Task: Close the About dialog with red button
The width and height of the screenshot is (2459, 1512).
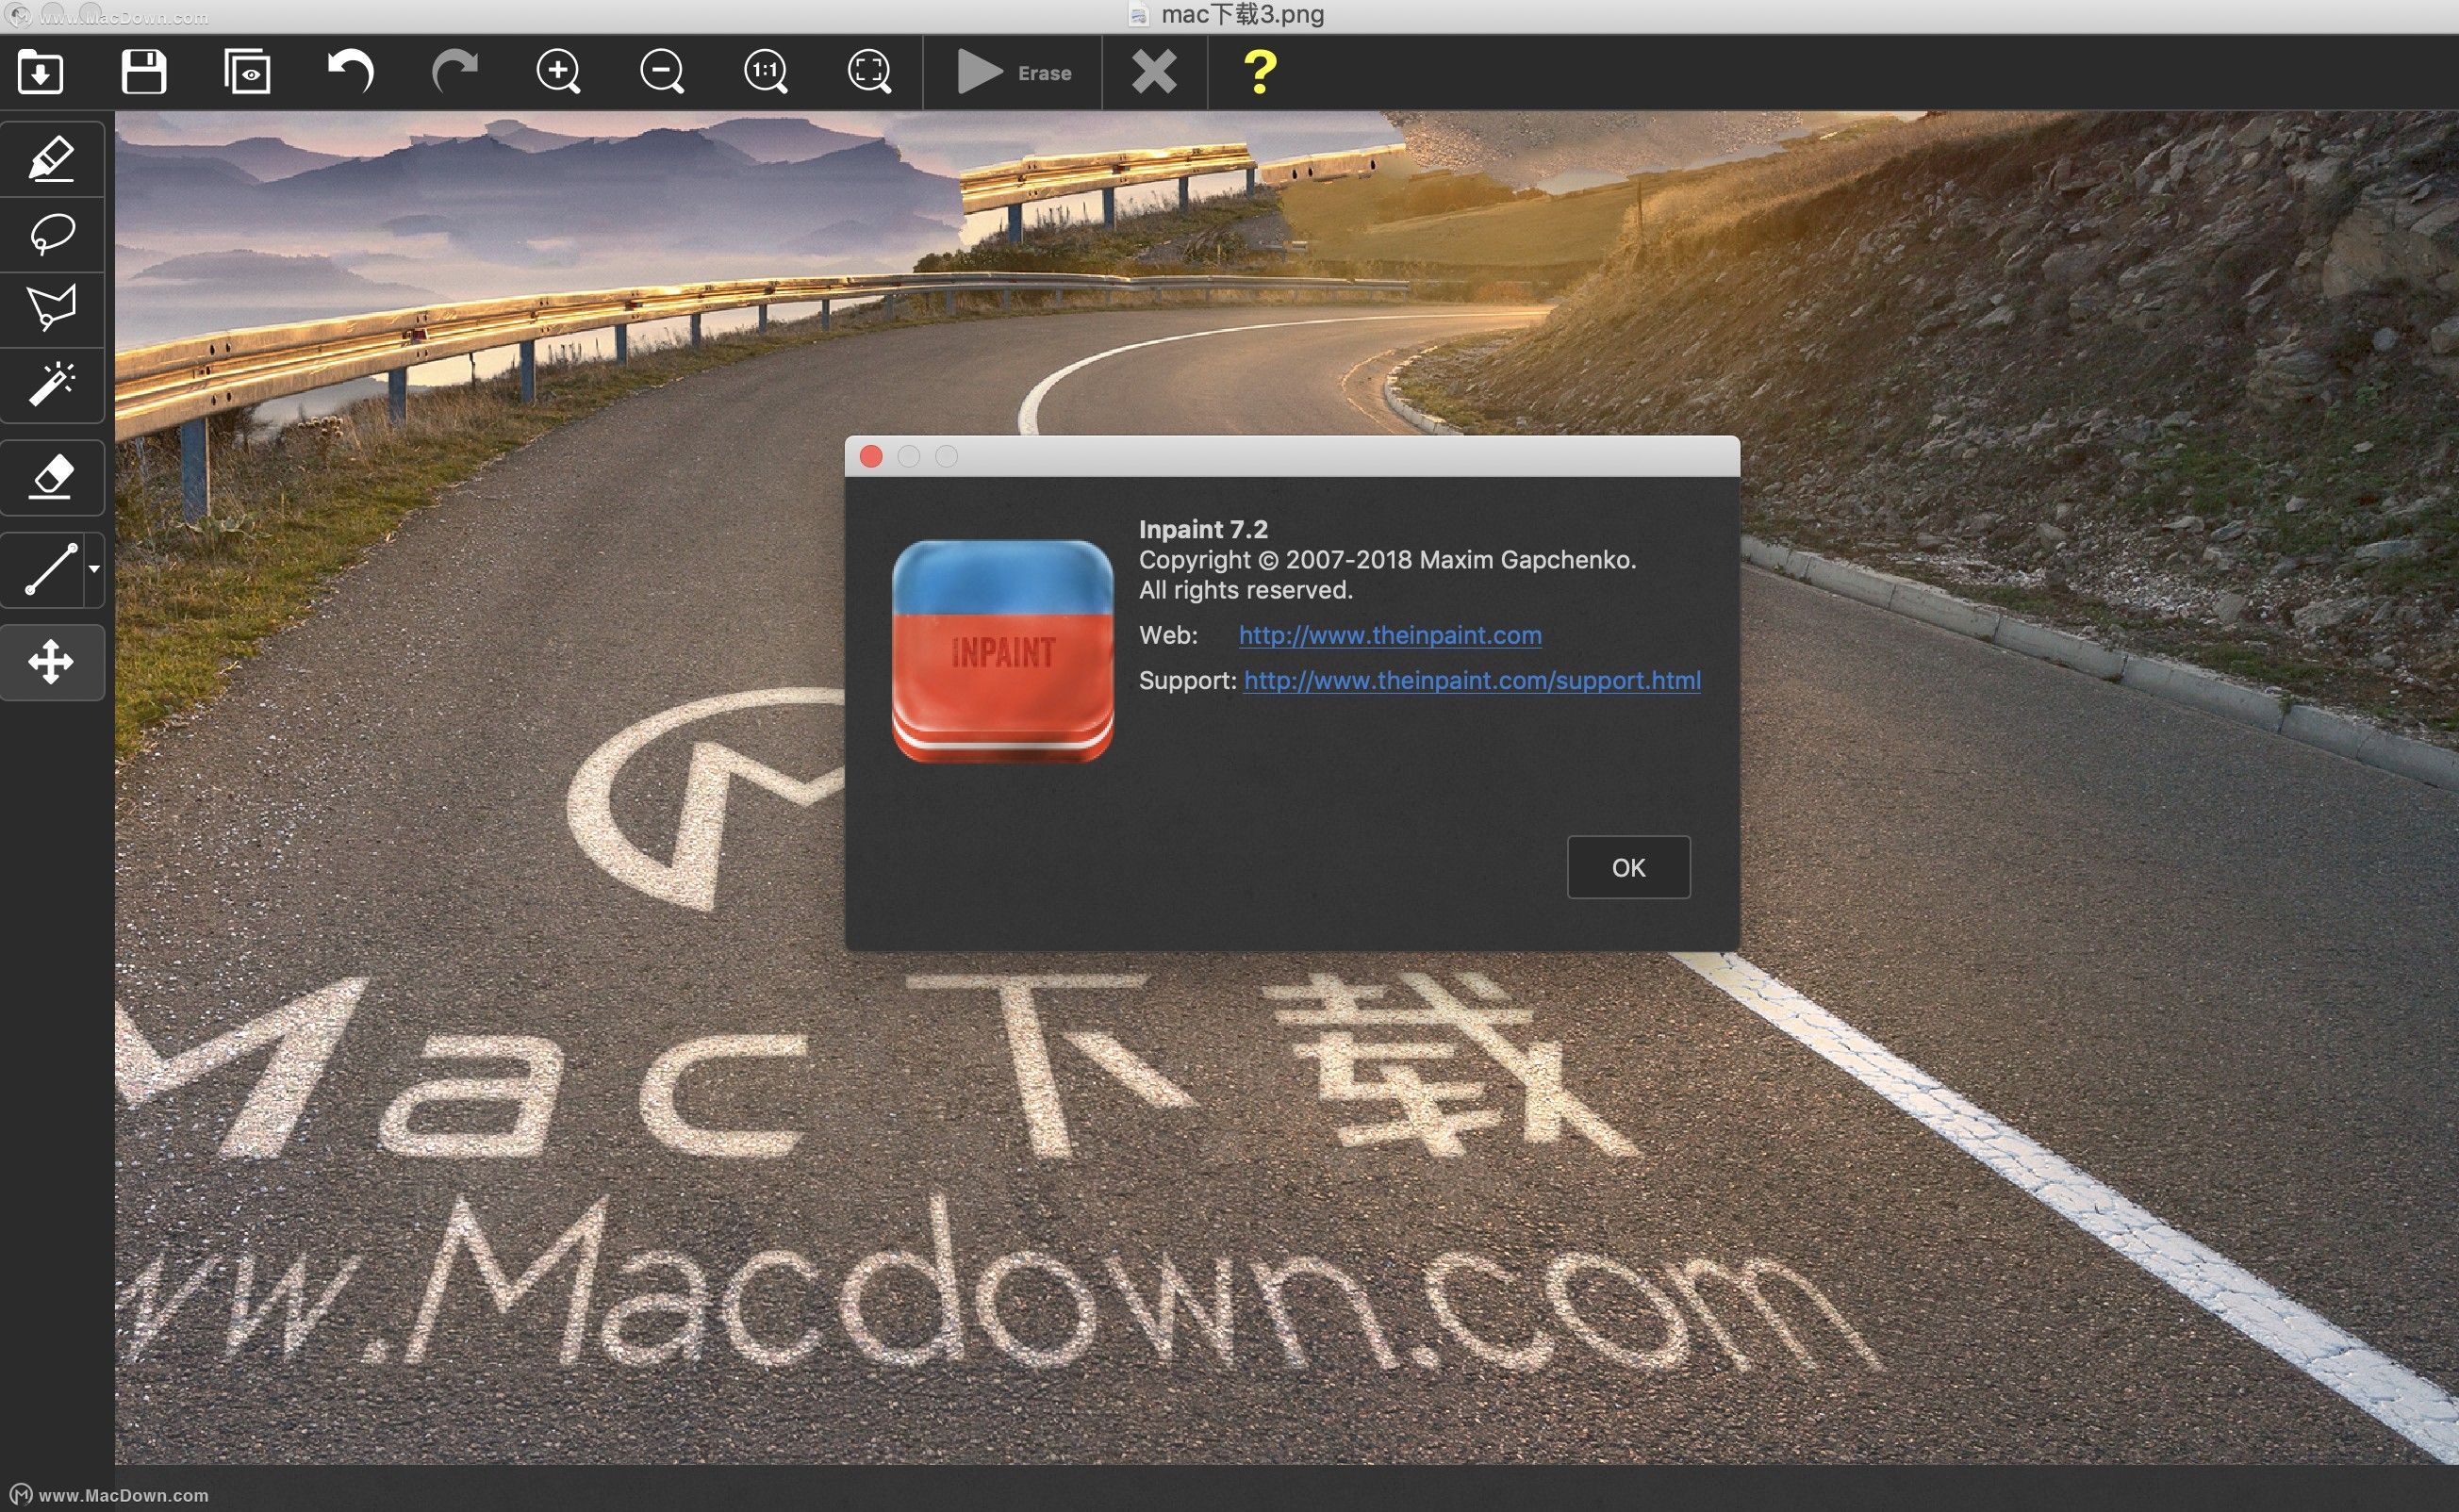Action: tap(871, 456)
